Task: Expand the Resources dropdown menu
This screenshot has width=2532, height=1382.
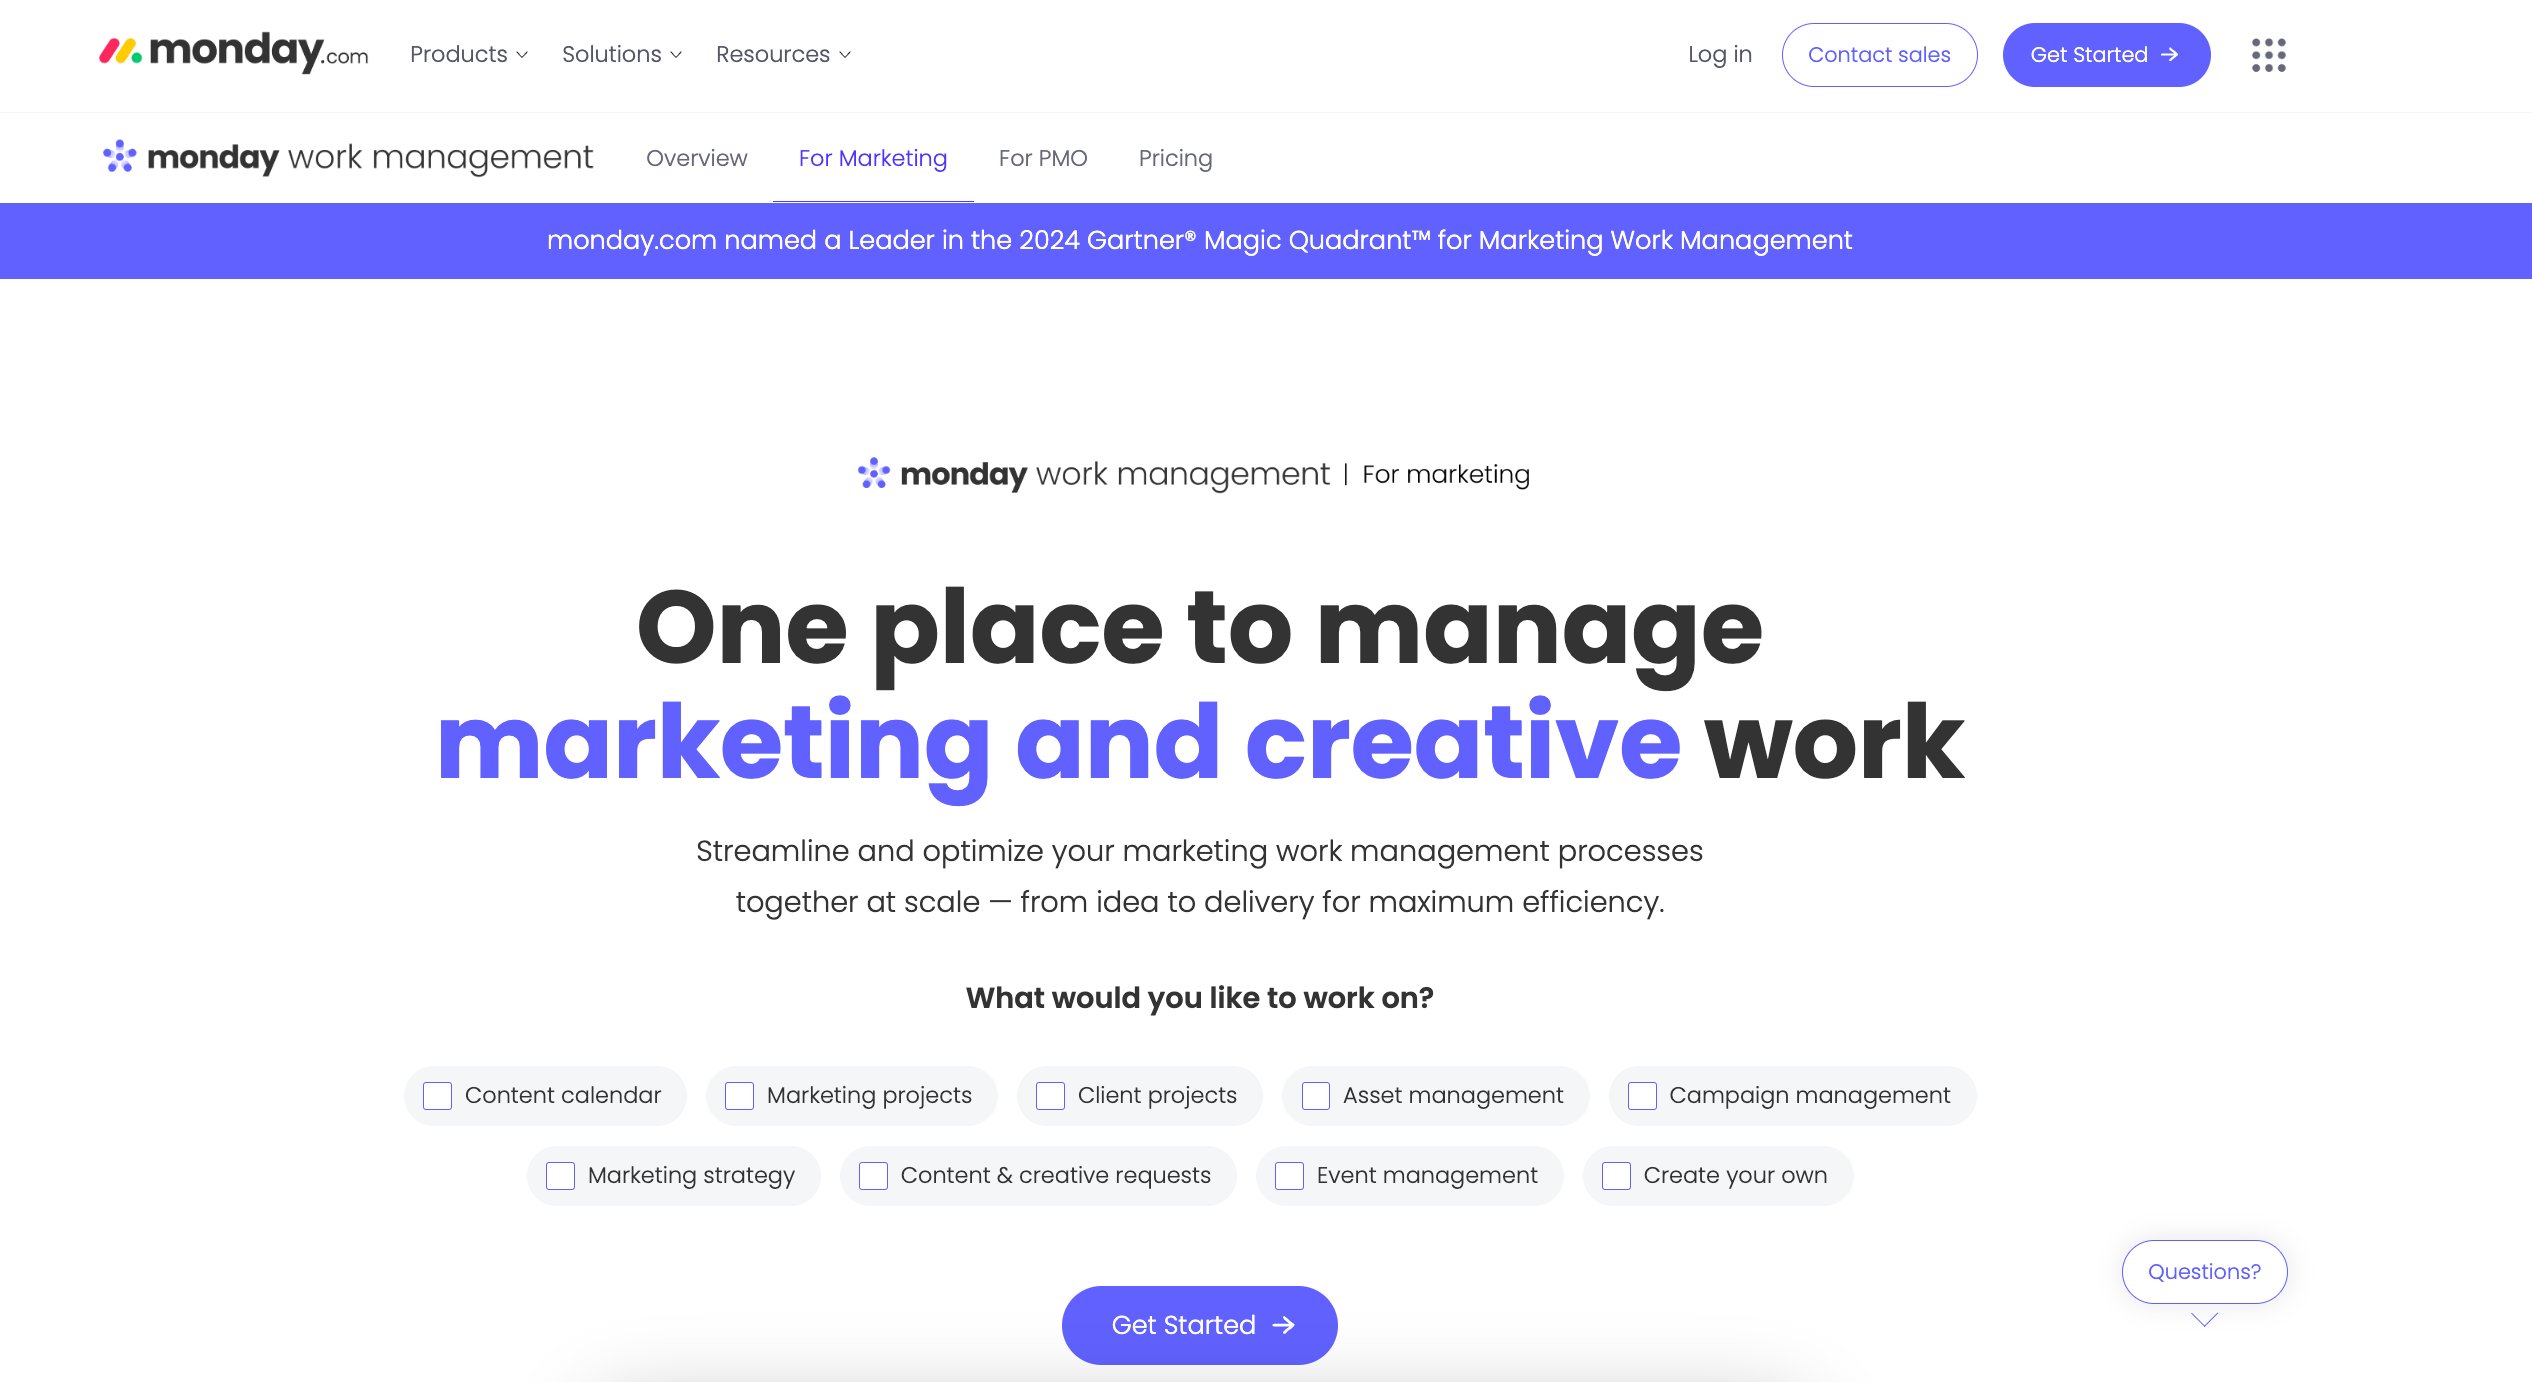Action: click(x=781, y=54)
